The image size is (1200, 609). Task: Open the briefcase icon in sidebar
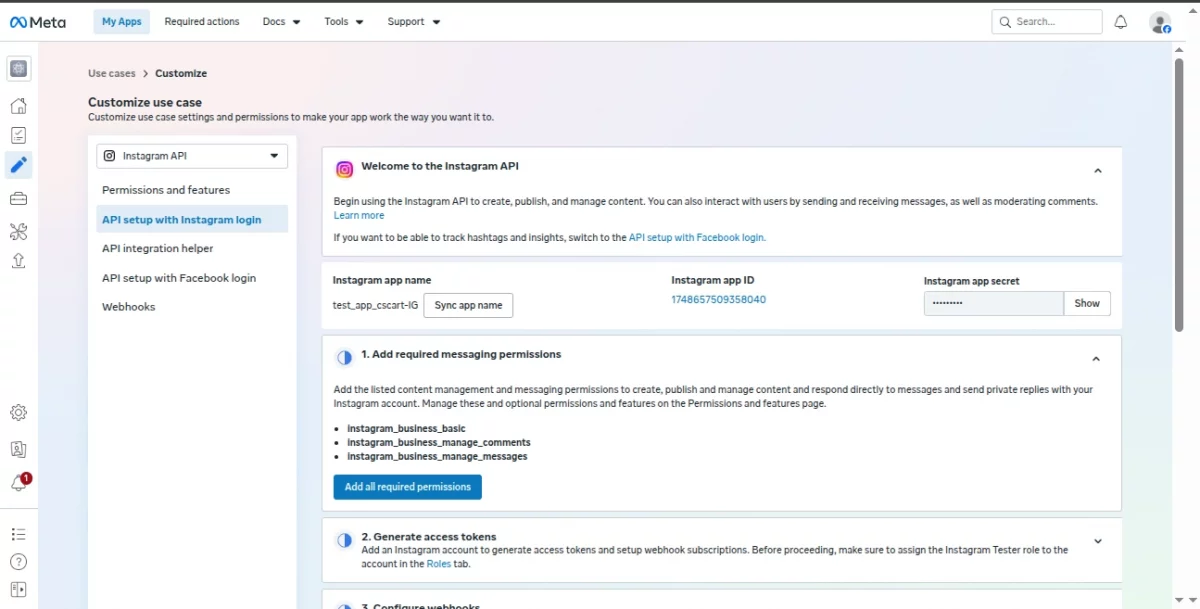click(x=19, y=199)
